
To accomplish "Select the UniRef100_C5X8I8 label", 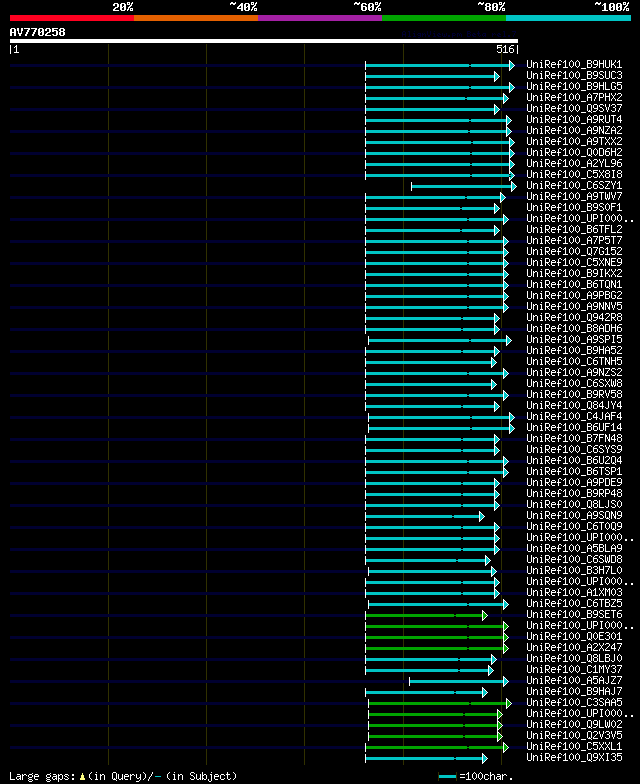I will [574, 174].
